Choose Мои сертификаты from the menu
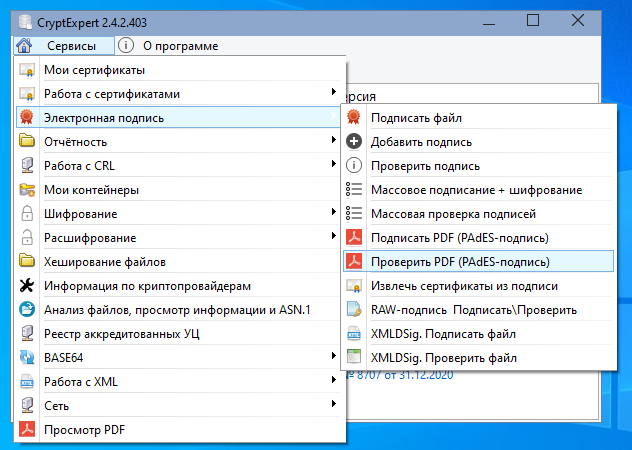632x450 pixels. 94,70
